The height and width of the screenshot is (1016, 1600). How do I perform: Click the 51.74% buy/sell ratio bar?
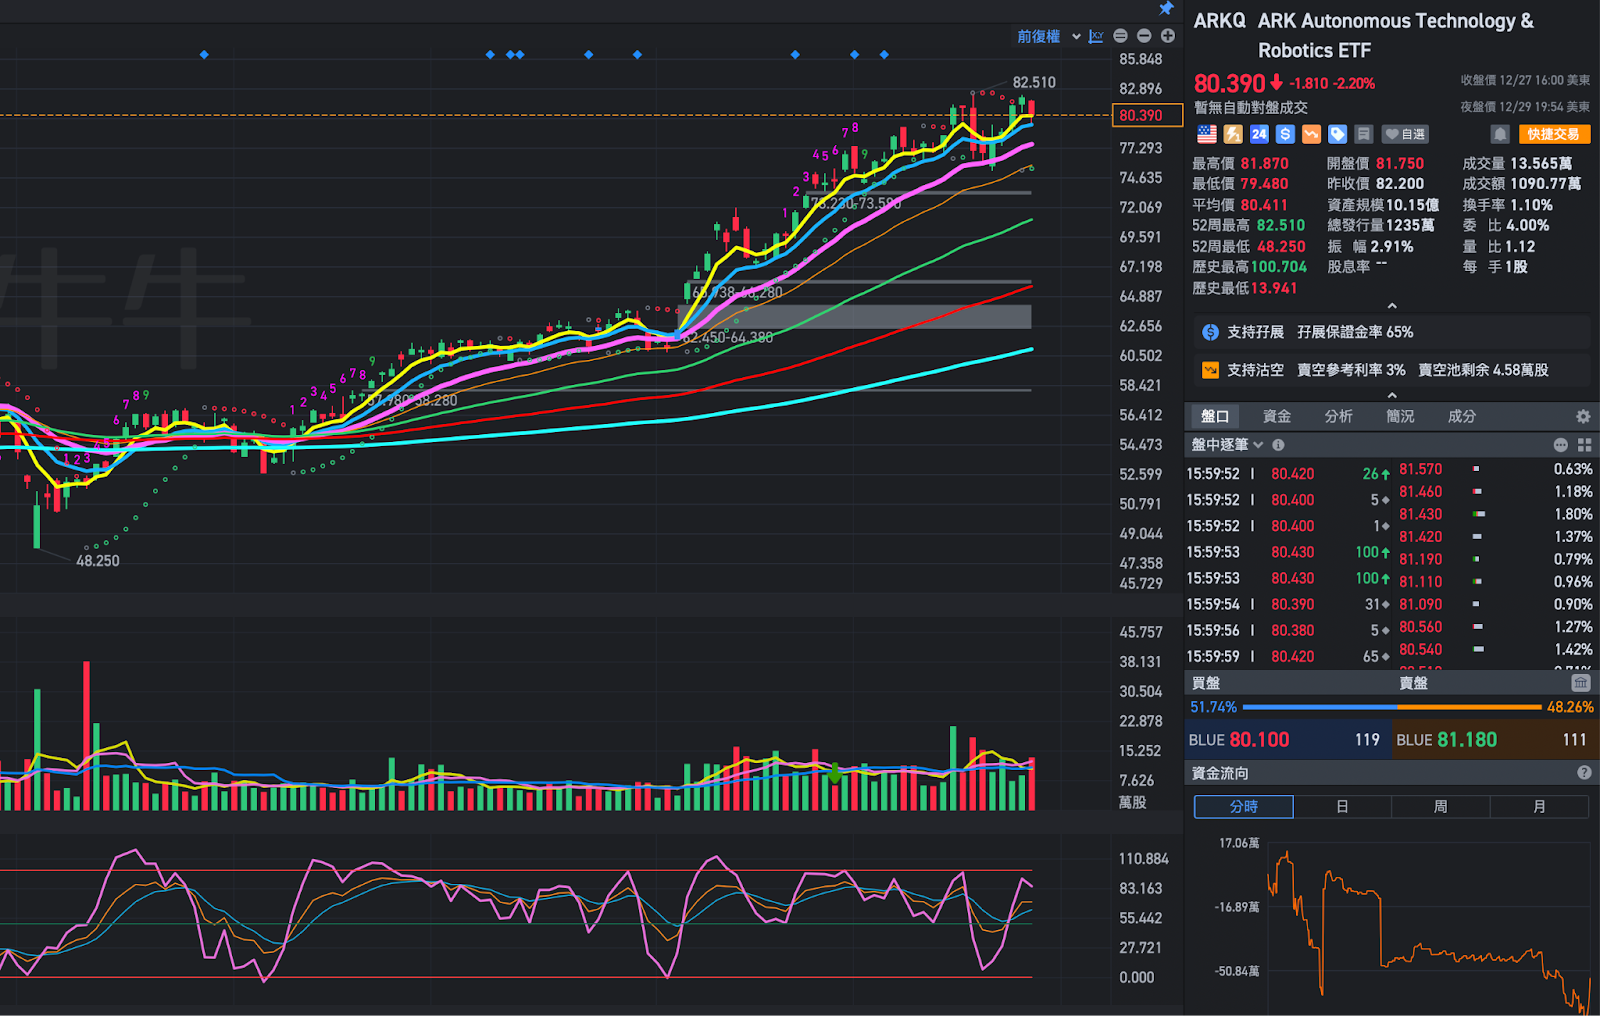(x=1391, y=707)
